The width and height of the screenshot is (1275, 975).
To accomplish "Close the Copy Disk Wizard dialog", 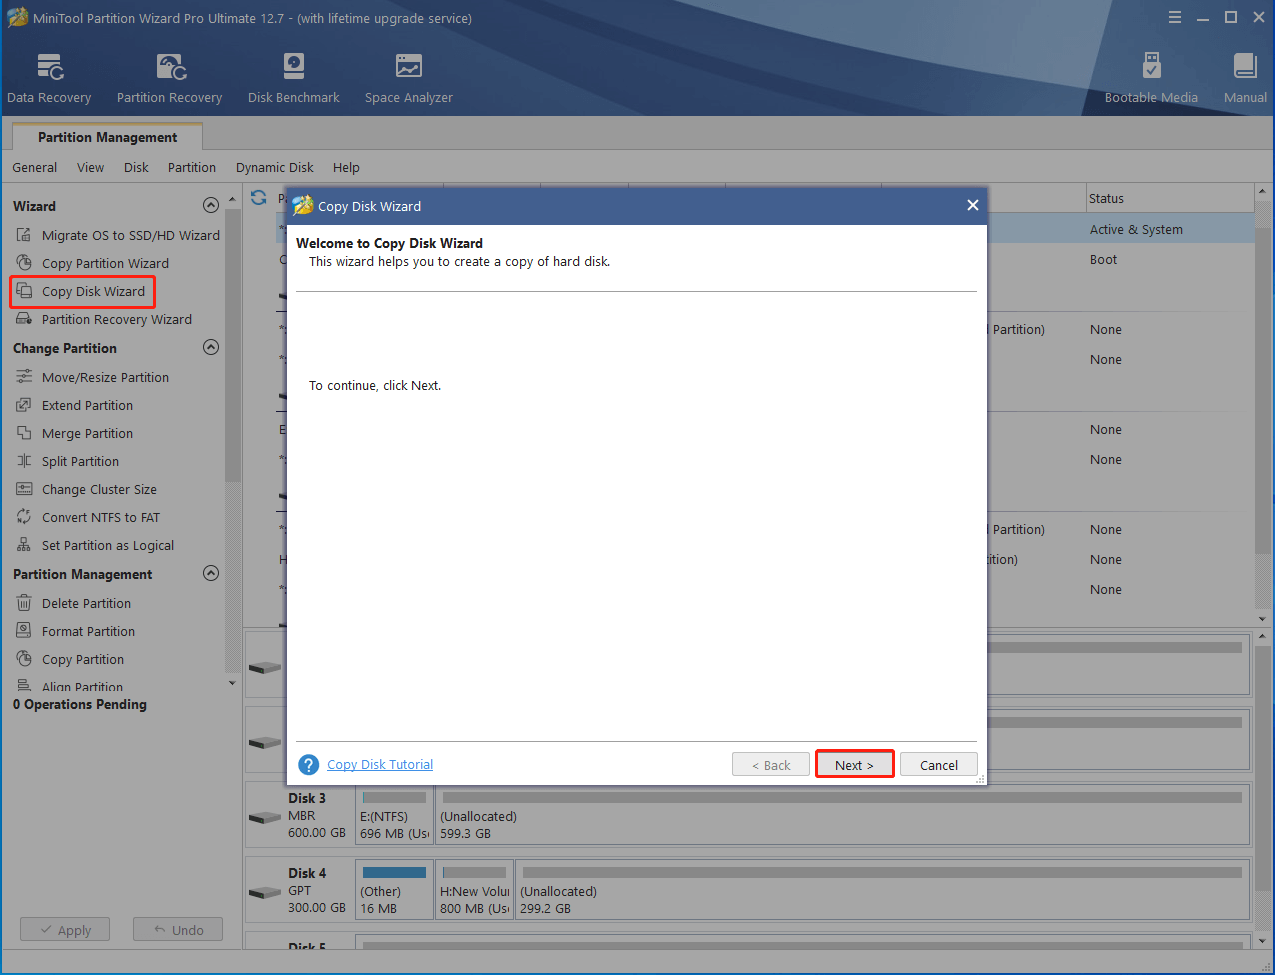I will (972, 205).
